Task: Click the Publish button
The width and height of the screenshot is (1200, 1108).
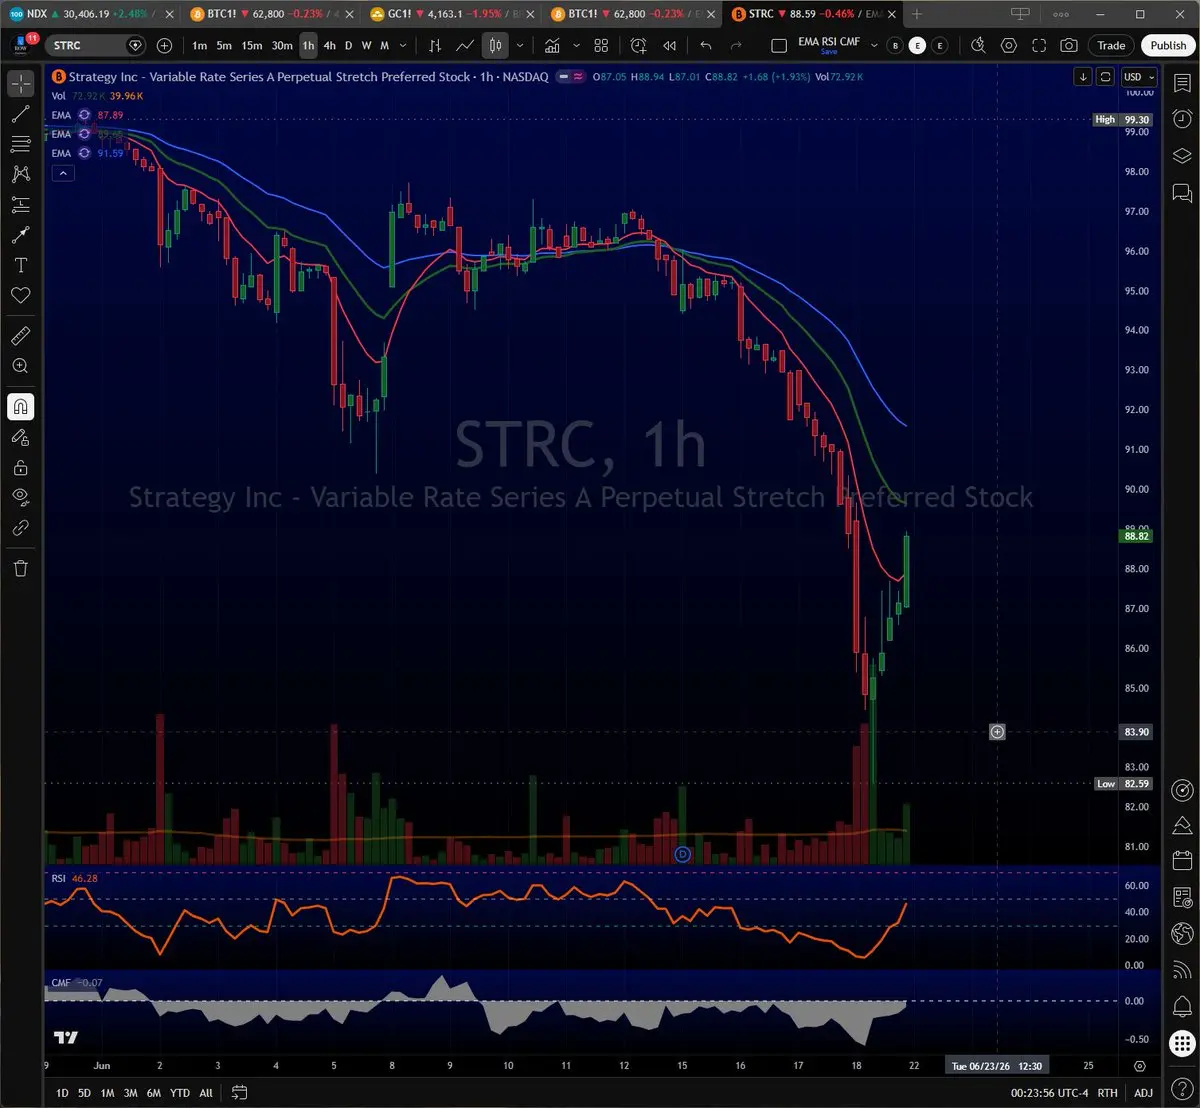Action: pyautogui.click(x=1168, y=46)
